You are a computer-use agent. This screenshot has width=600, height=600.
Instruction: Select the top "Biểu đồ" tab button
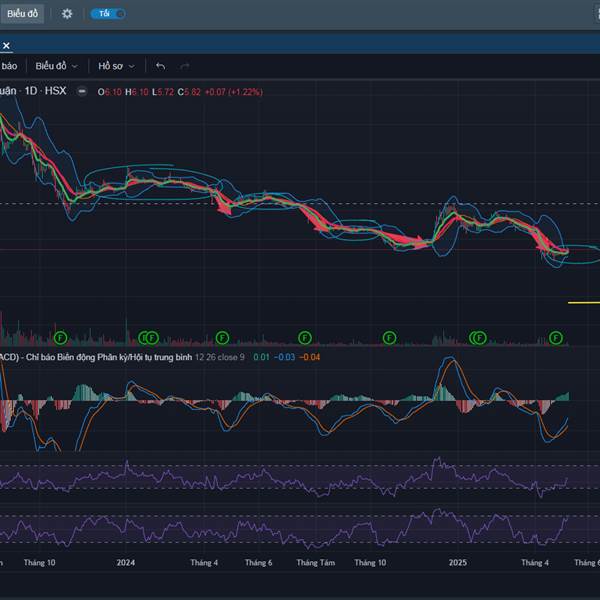22,14
